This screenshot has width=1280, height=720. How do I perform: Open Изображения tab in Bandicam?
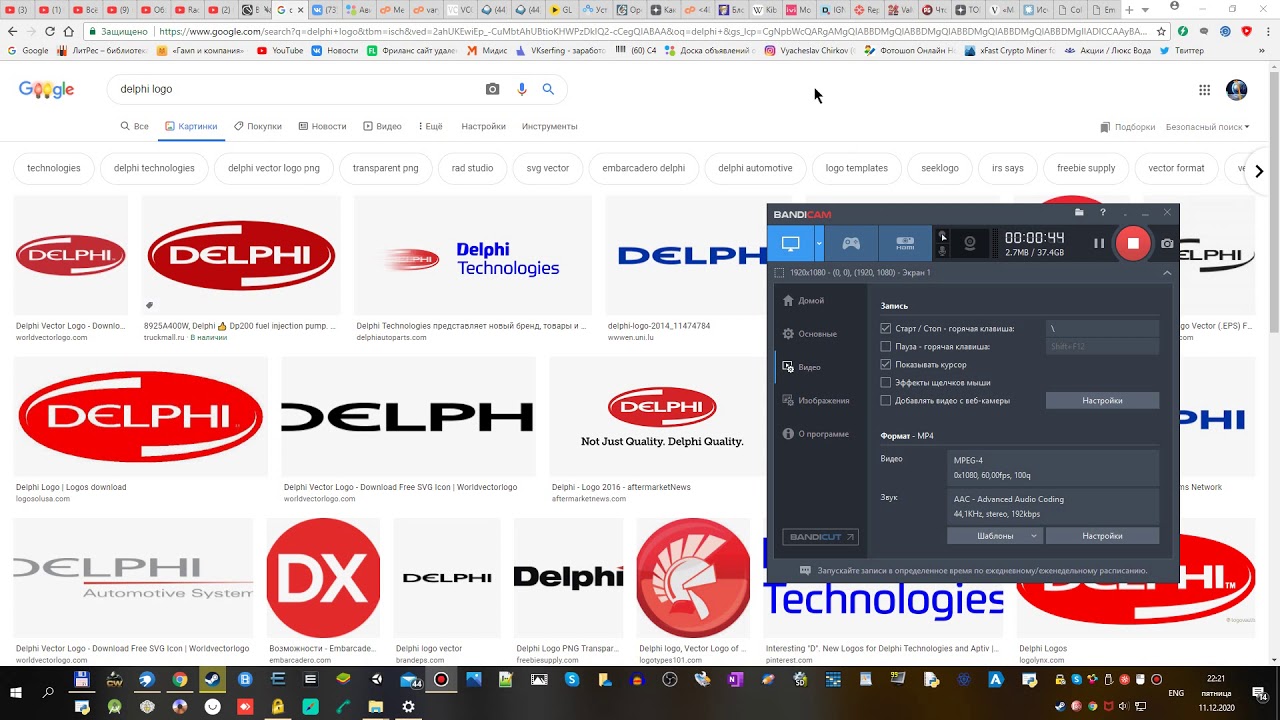click(816, 401)
